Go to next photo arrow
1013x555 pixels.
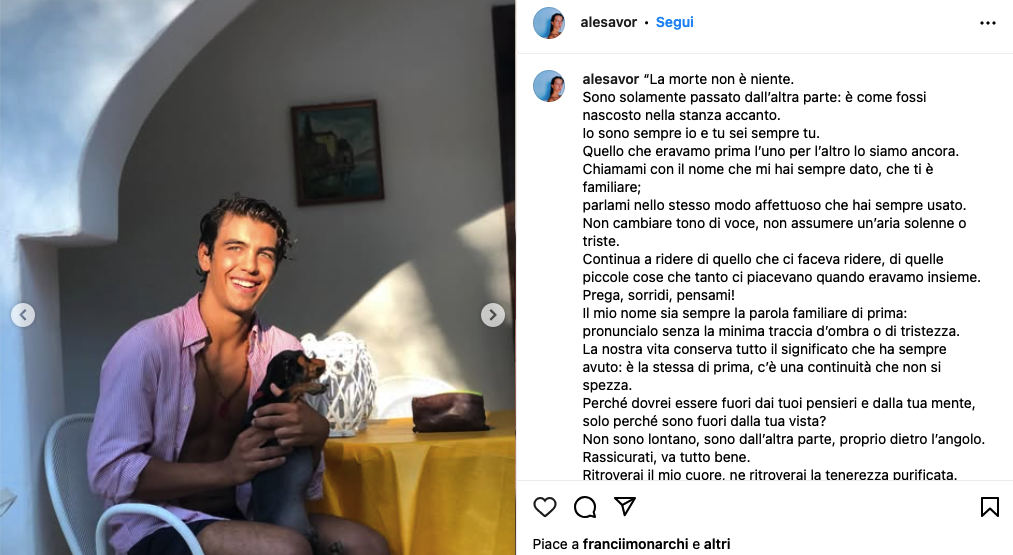(x=492, y=315)
